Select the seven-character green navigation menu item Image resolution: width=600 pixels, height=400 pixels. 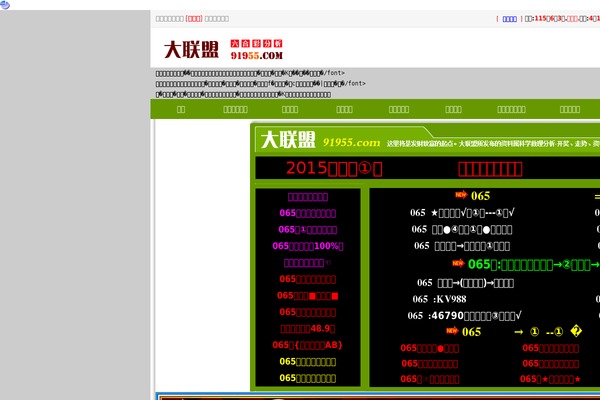click(511, 109)
